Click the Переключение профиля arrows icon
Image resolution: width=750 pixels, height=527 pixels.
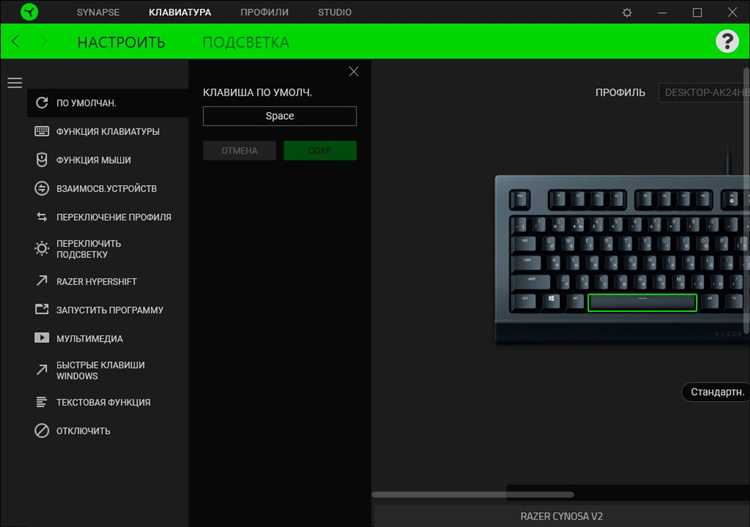pyautogui.click(x=42, y=217)
